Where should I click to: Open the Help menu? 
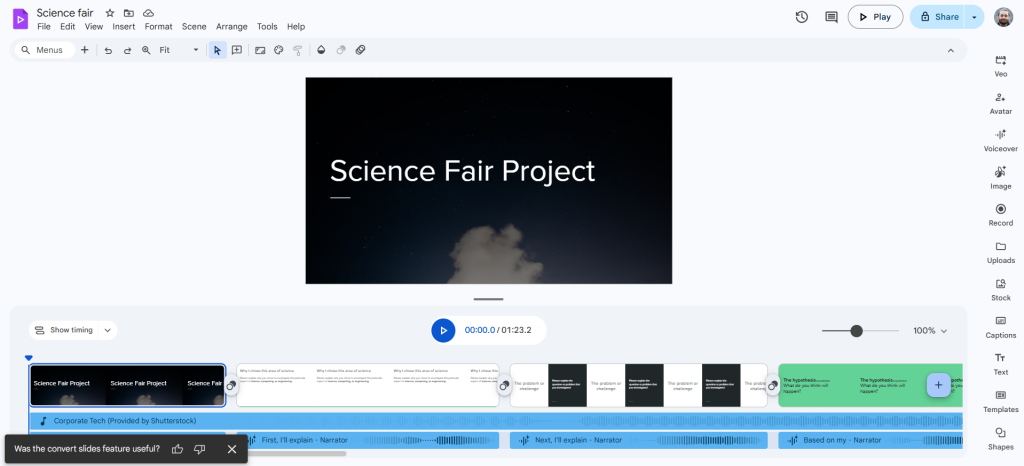tap(296, 27)
